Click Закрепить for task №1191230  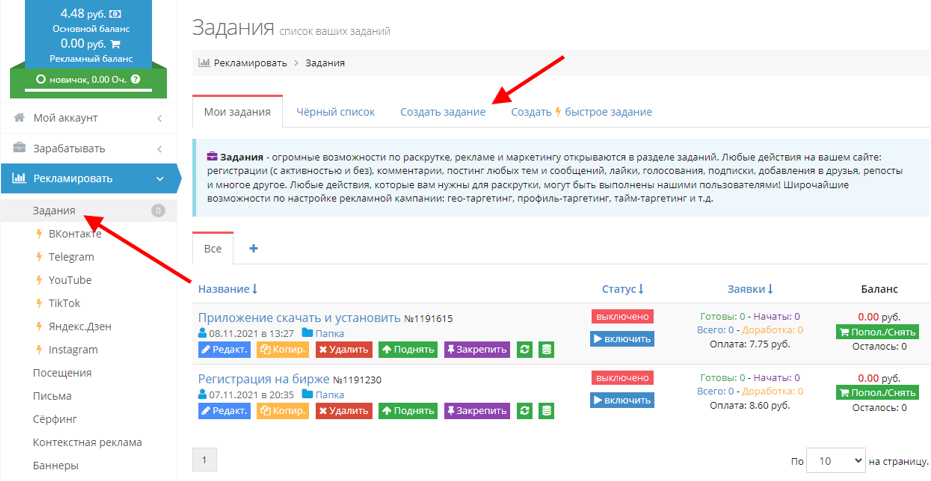[x=477, y=411]
